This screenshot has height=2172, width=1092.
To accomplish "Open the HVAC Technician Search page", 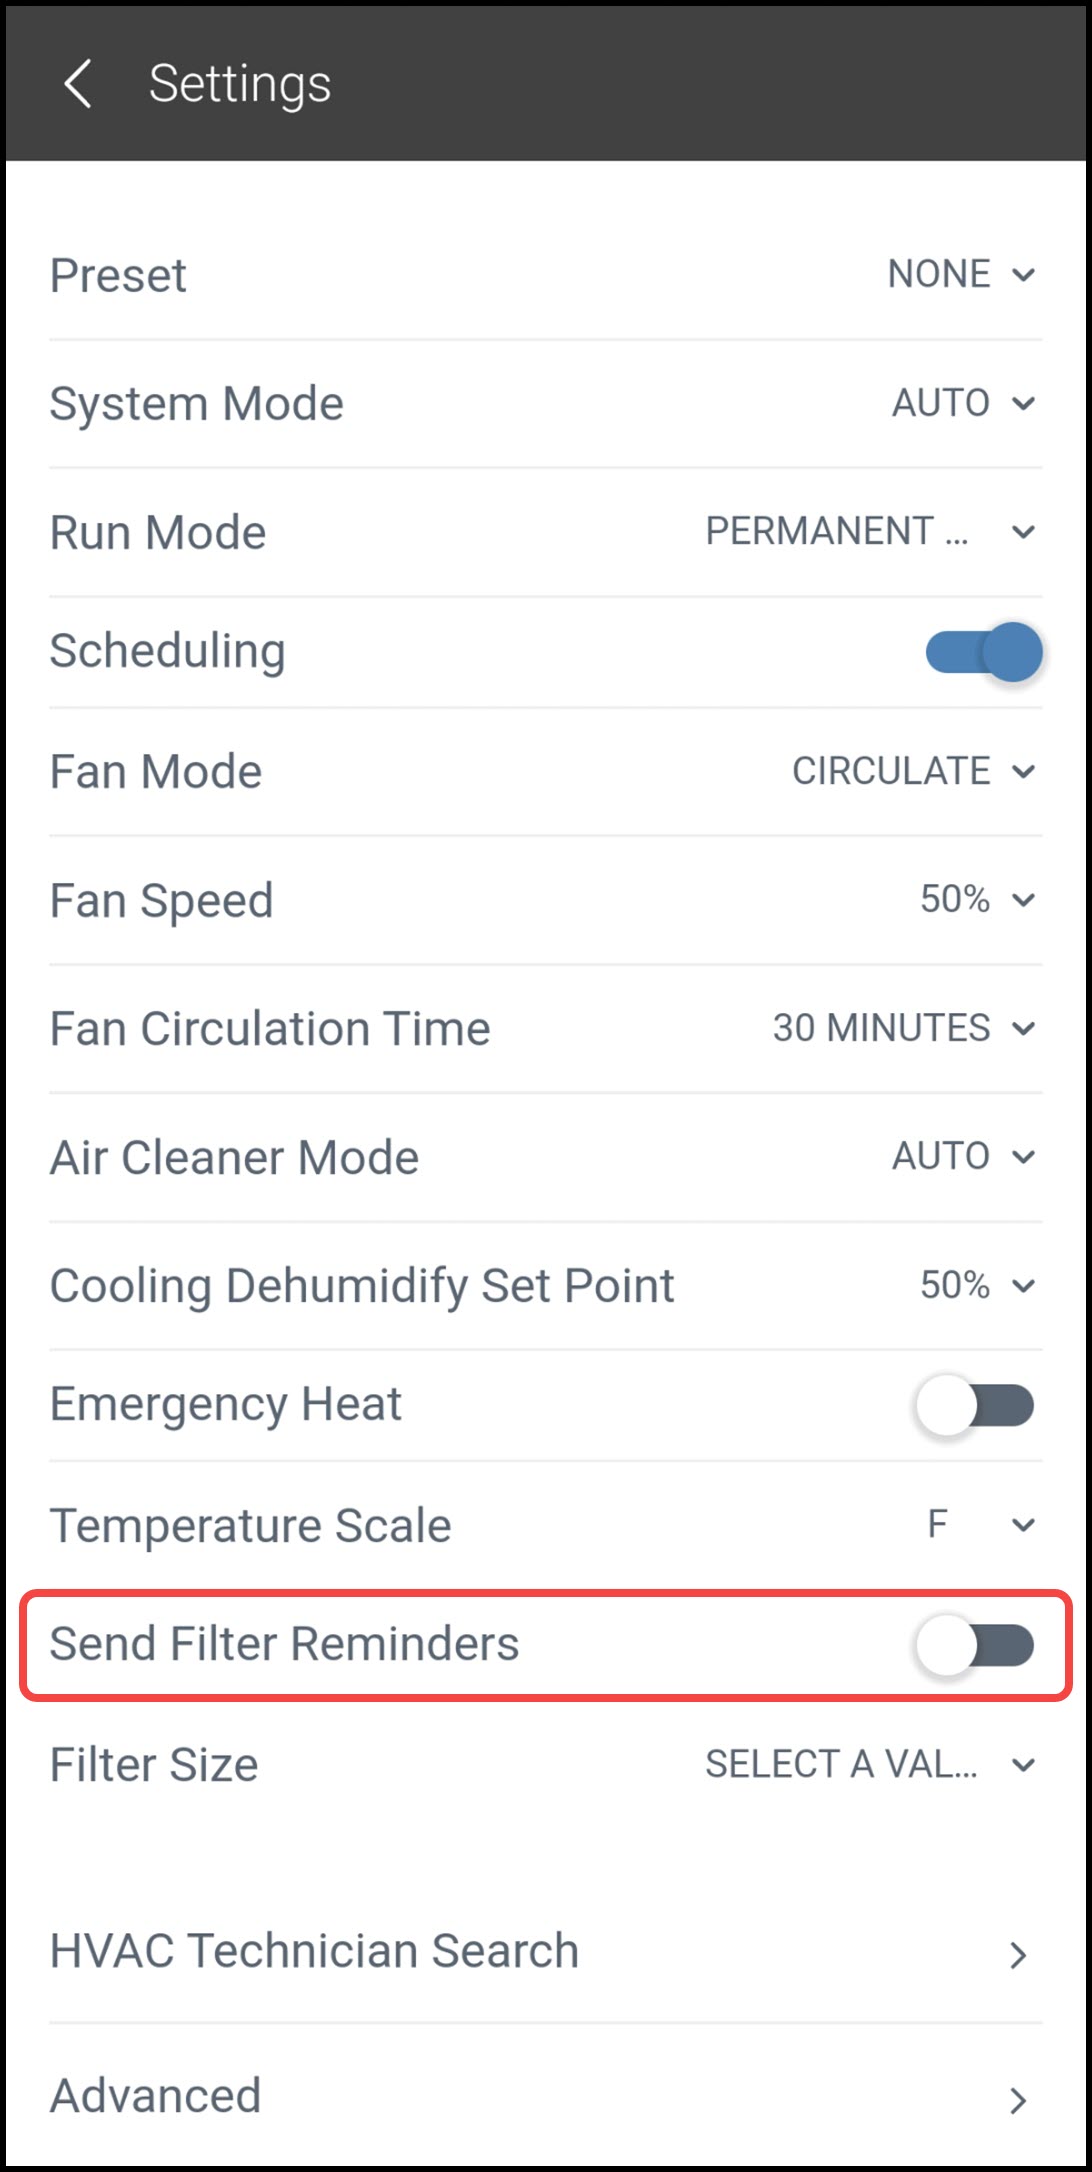I will point(314,1951).
